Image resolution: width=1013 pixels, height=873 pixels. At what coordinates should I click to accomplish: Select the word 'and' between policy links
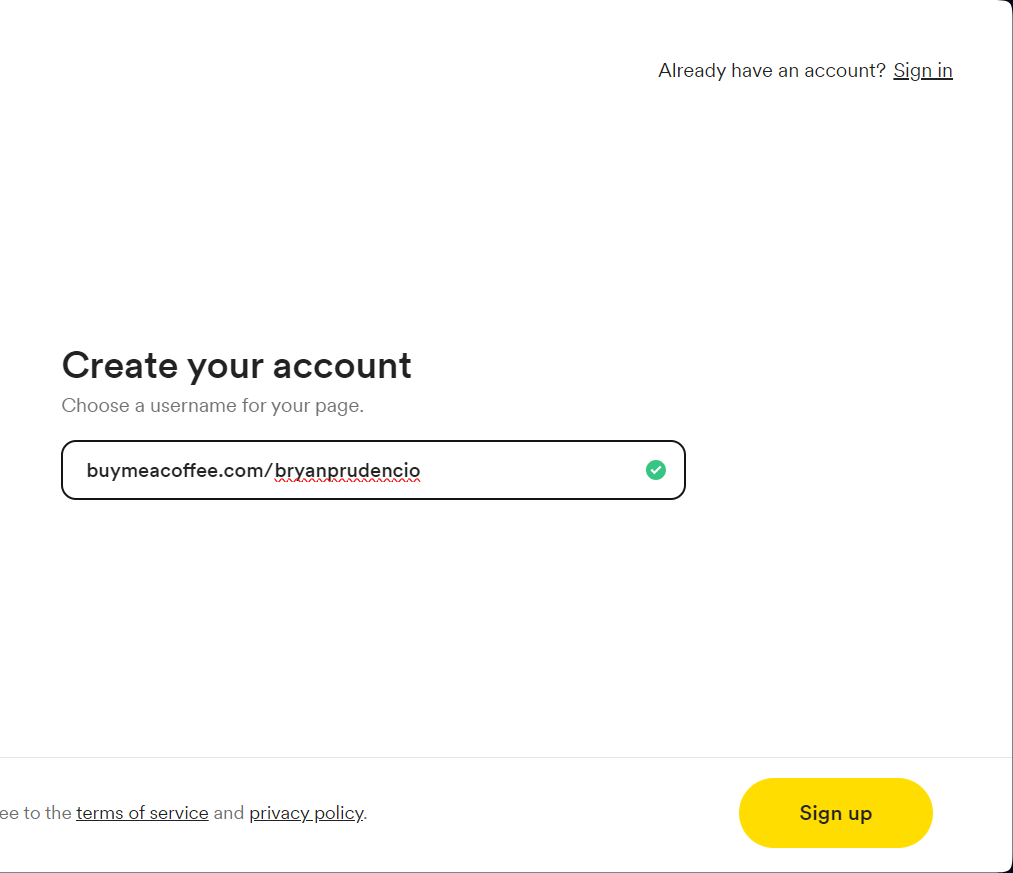(229, 813)
